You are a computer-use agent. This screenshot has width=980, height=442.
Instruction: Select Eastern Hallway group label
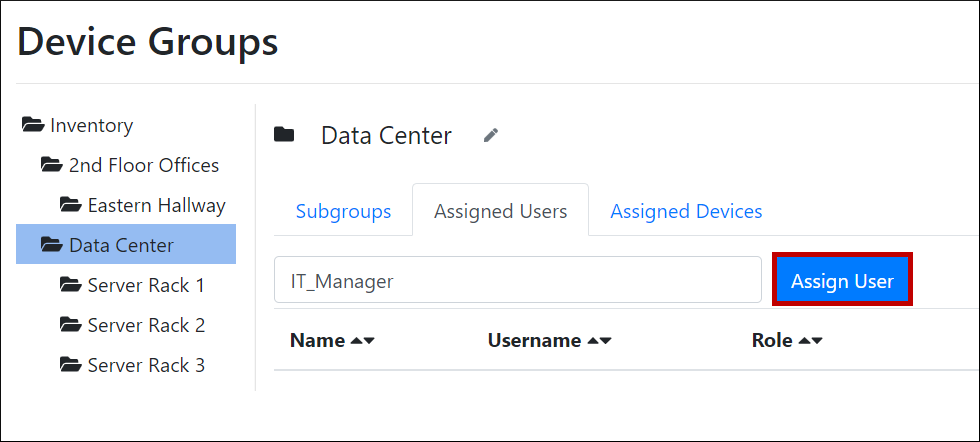pyautogui.click(x=156, y=205)
